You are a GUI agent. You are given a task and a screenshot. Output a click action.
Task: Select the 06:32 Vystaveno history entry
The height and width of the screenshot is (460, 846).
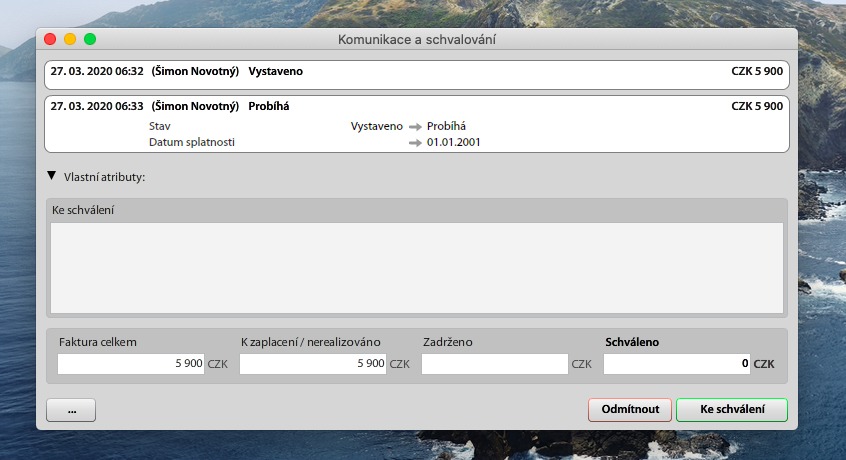416,72
